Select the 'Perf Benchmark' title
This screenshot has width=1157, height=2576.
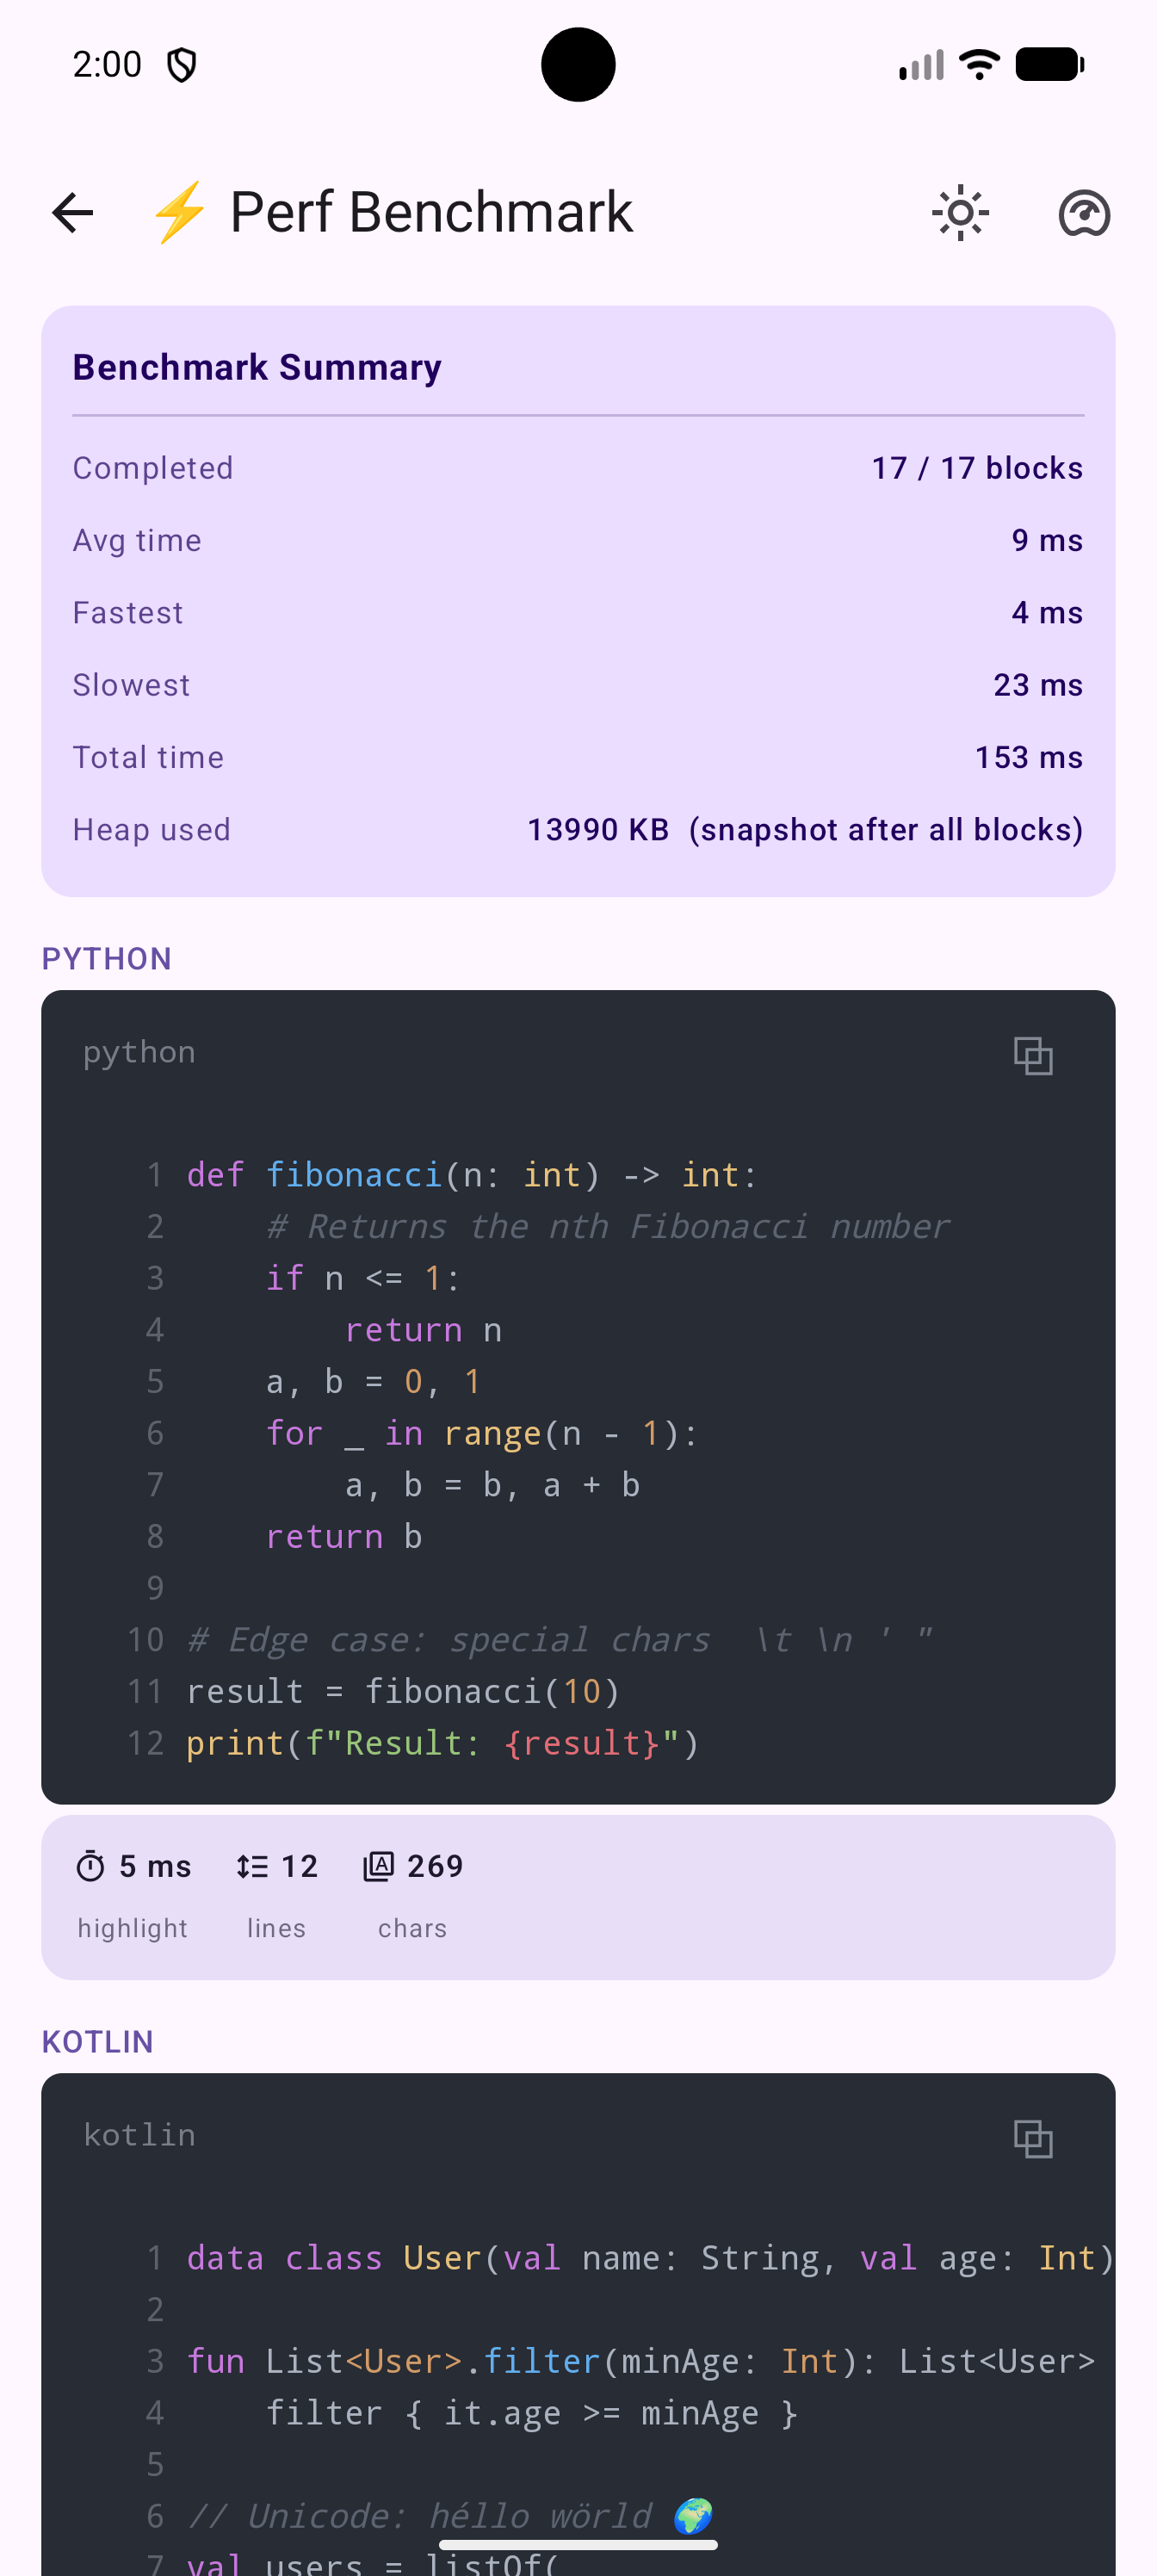point(431,212)
